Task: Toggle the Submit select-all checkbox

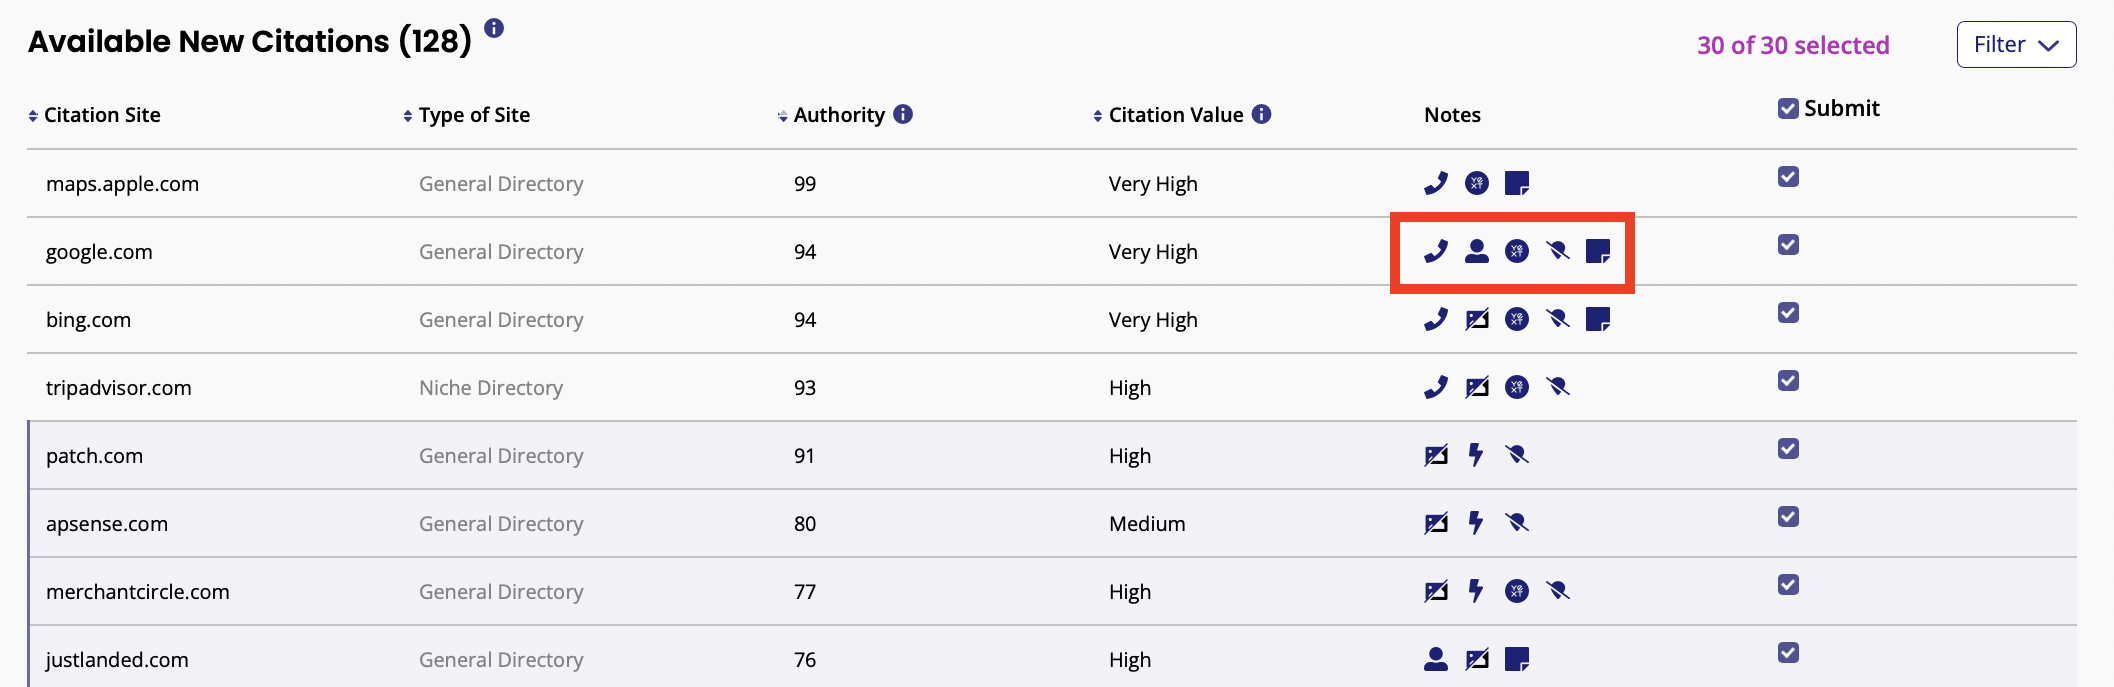Action: pyautogui.click(x=1788, y=108)
